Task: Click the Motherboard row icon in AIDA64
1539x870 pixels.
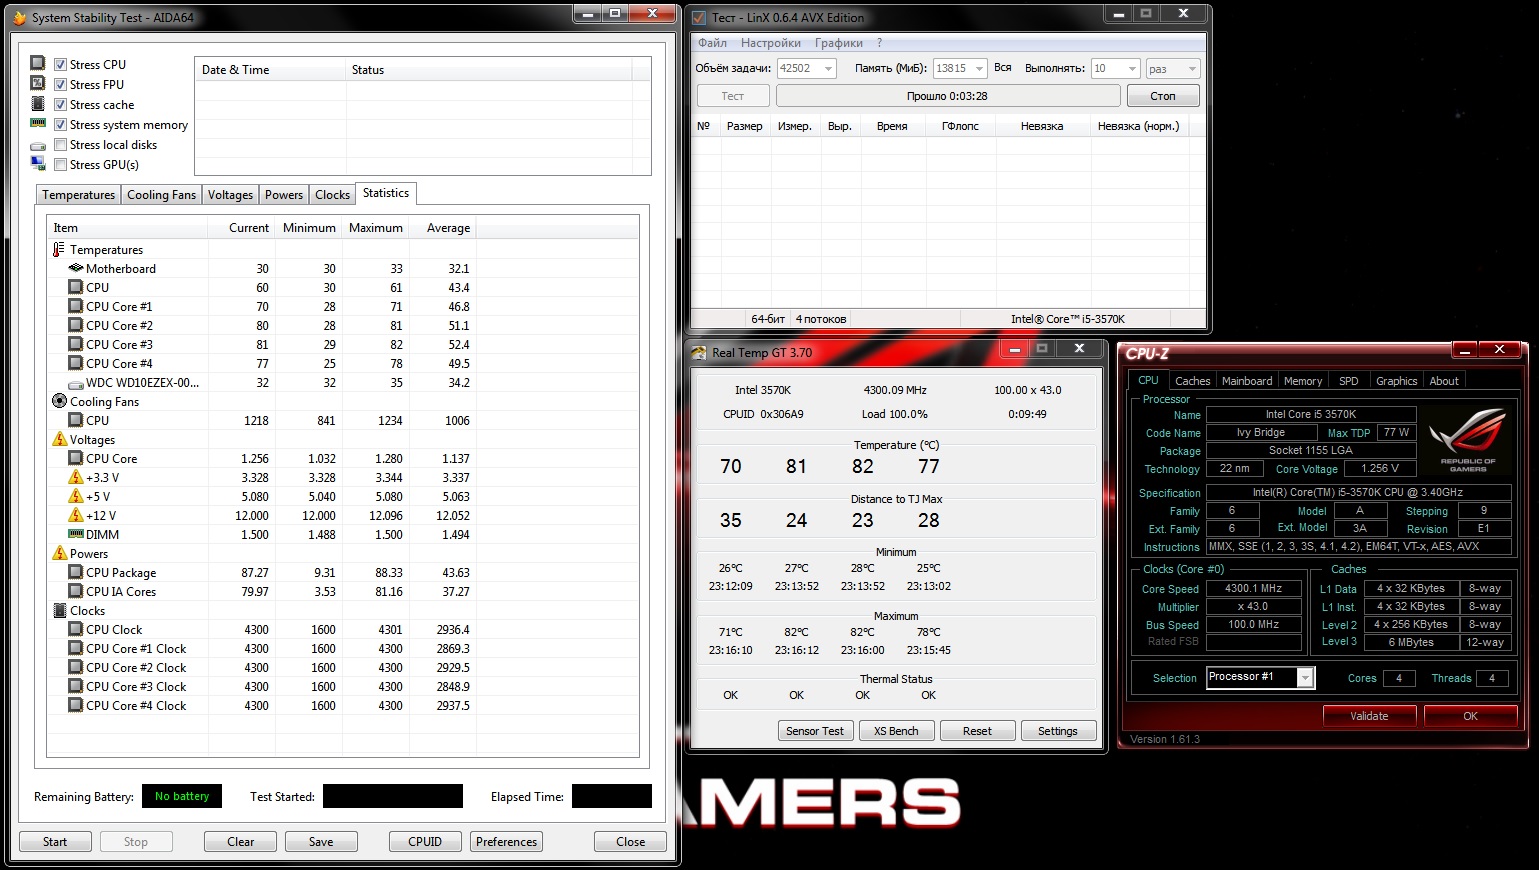Action: [x=75, y=269]
